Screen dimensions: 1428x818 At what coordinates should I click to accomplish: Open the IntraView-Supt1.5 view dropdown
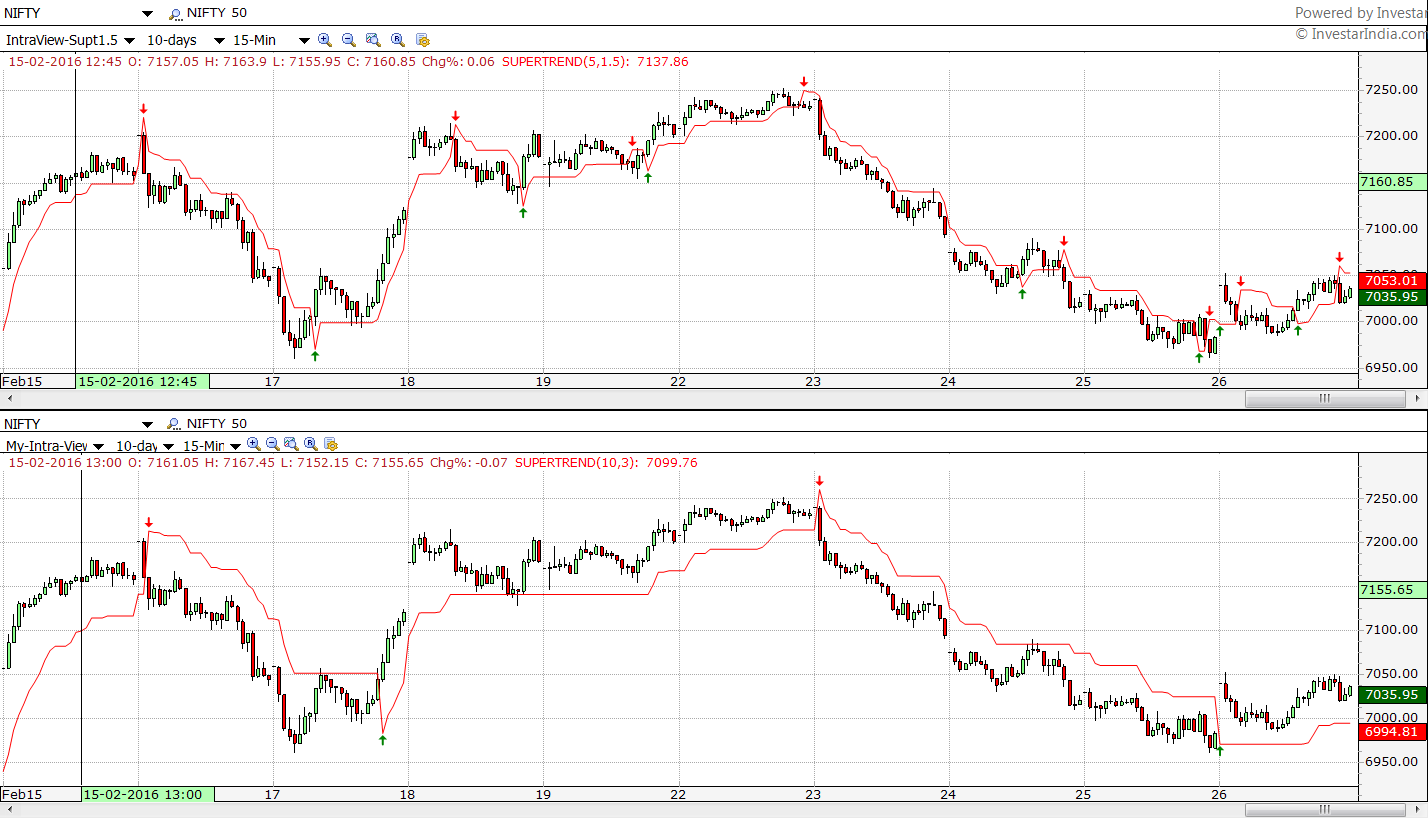[x=127, y=40]
